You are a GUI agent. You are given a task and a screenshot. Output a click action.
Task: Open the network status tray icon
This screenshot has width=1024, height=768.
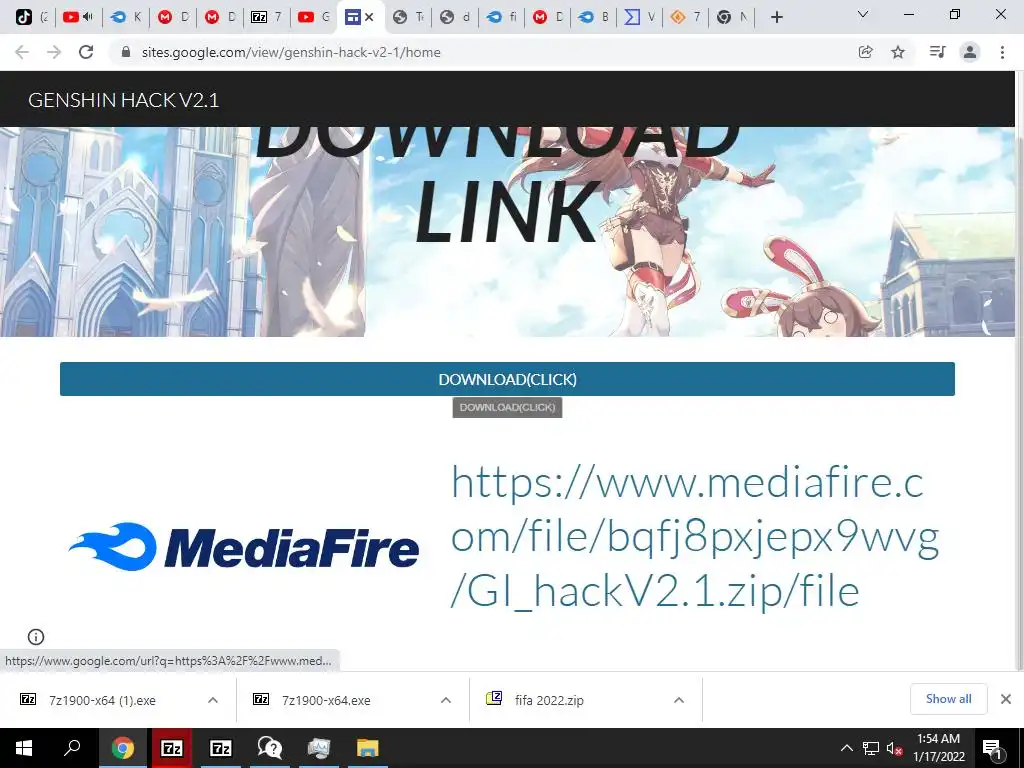click(871, 748)
